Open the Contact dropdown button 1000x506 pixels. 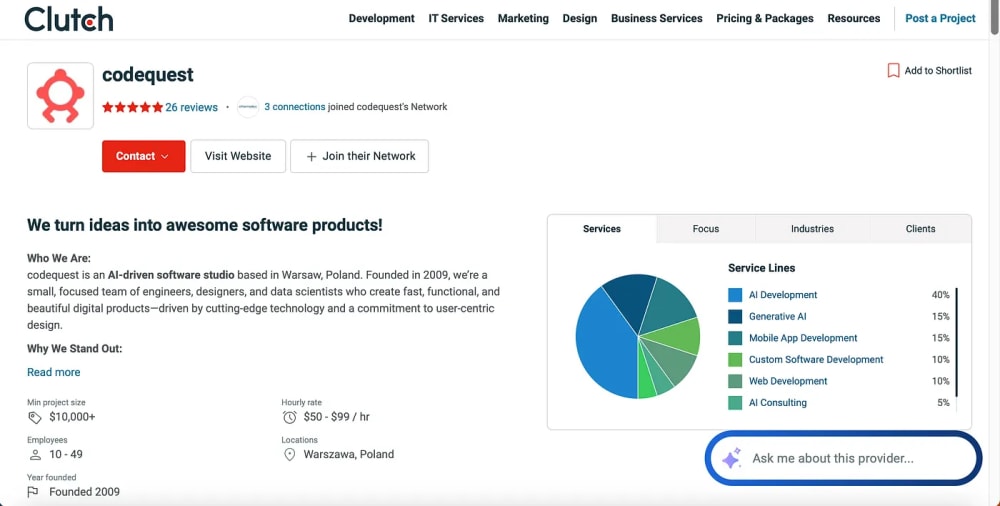143,156
